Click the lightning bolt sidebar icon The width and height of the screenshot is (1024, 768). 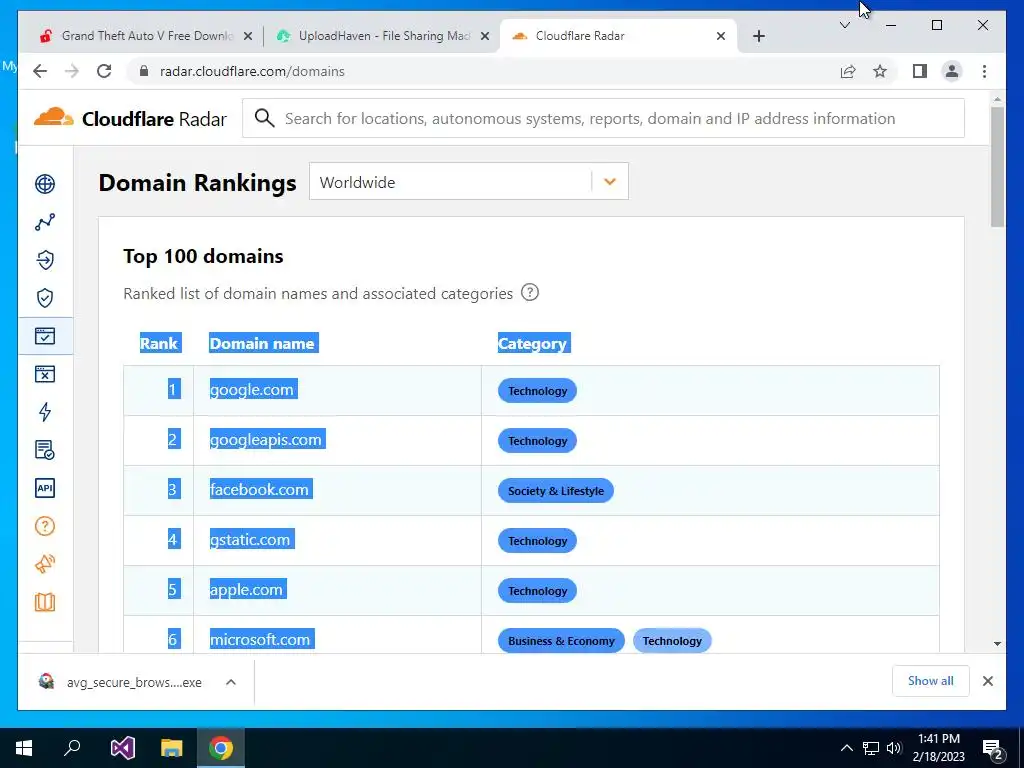click(x=45, y=411)
